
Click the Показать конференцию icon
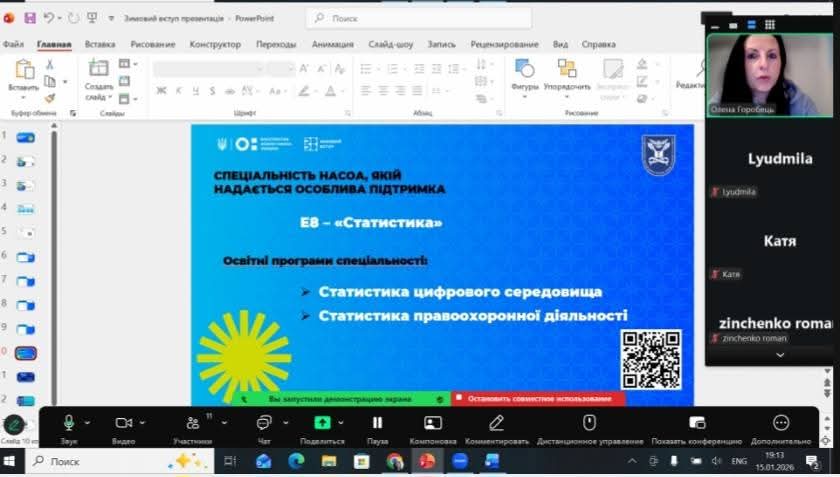(697, 423)
